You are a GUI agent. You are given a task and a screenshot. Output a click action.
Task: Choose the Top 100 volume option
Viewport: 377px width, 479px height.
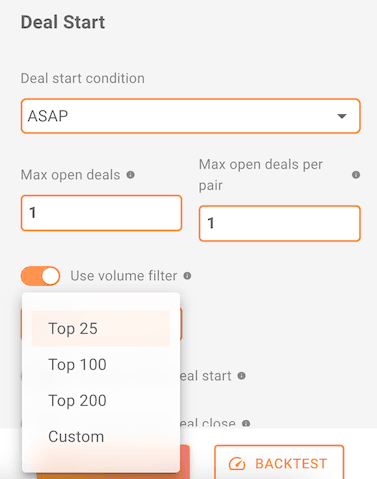101,364
